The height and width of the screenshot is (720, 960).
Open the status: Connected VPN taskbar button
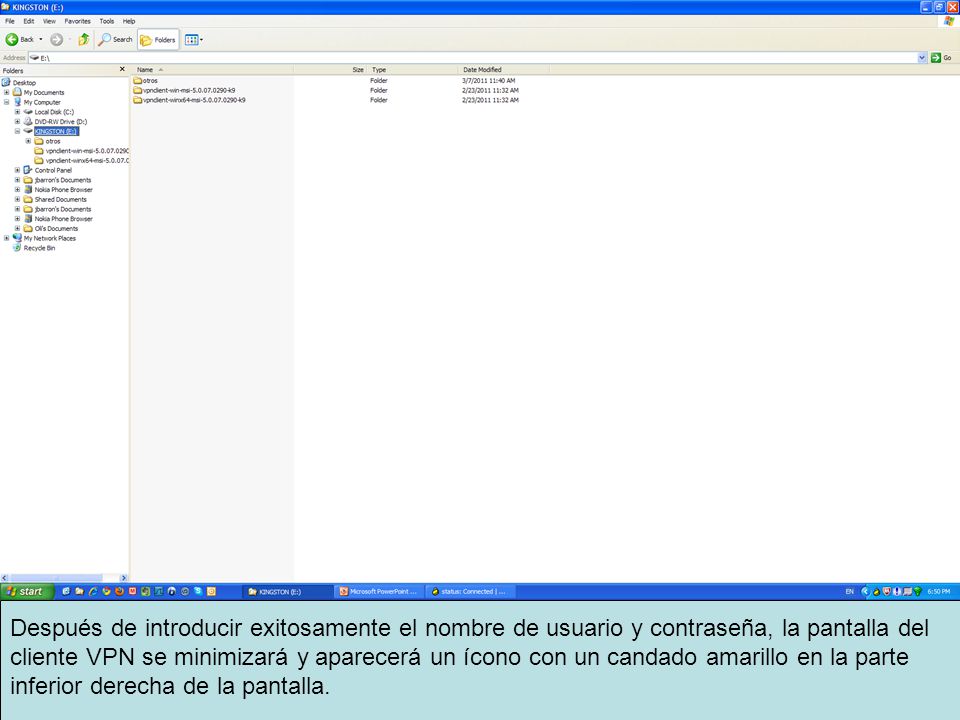pyautogui.click(x=469, y=591)
